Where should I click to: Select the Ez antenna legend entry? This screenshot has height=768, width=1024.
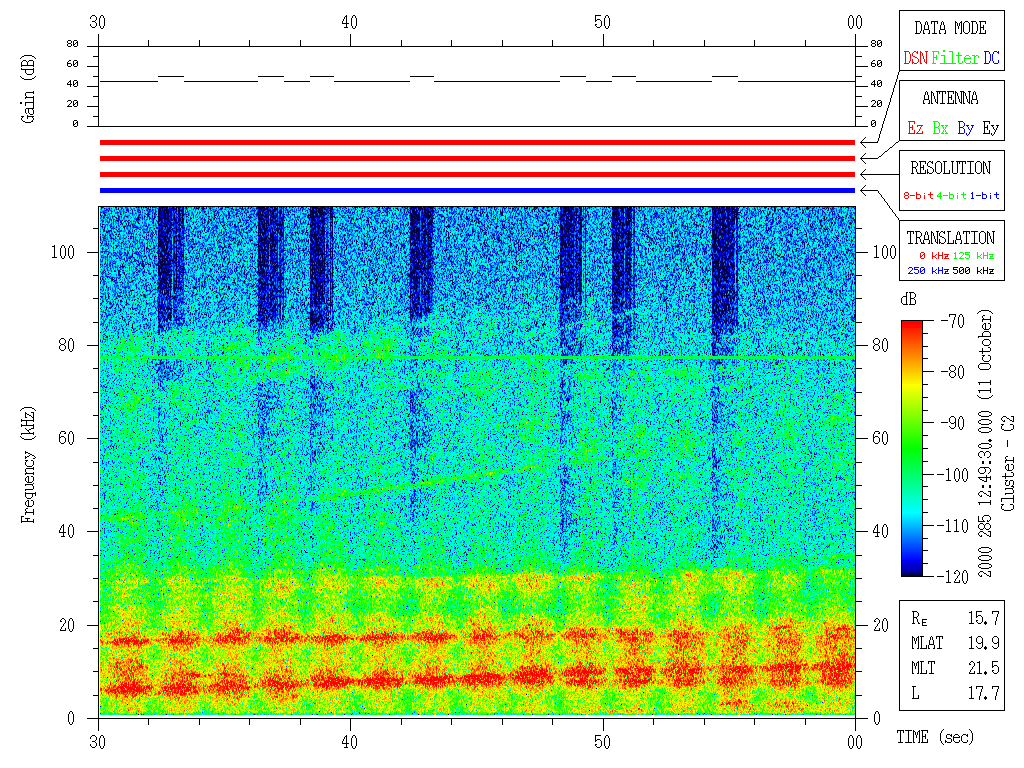point(915,129)
